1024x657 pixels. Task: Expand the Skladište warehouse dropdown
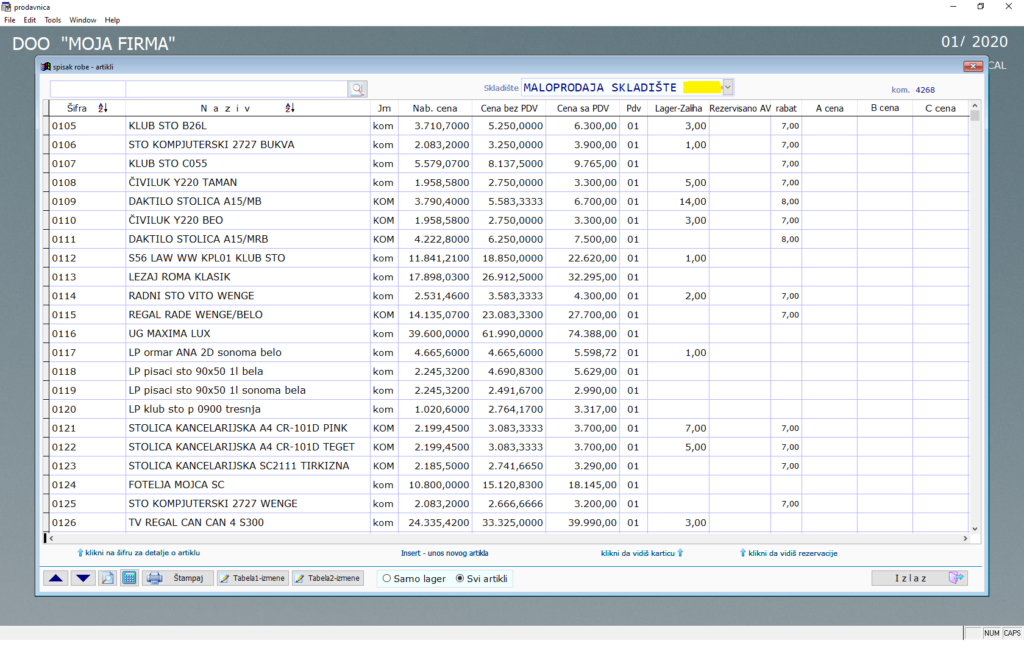728,87
